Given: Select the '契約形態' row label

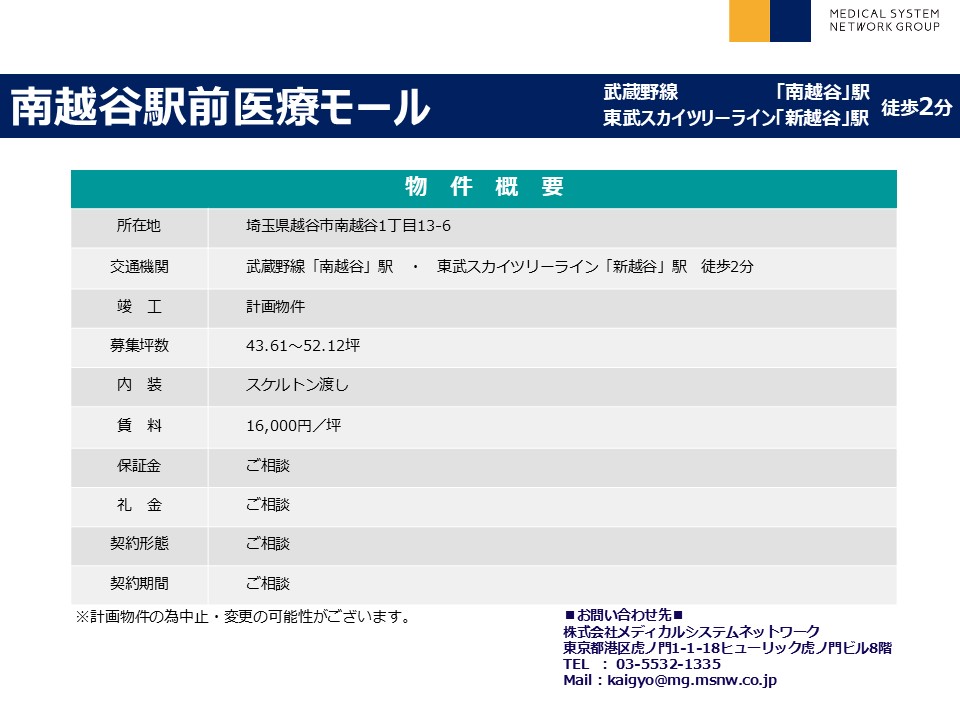Looking at the screenshot, I should 139,544.
